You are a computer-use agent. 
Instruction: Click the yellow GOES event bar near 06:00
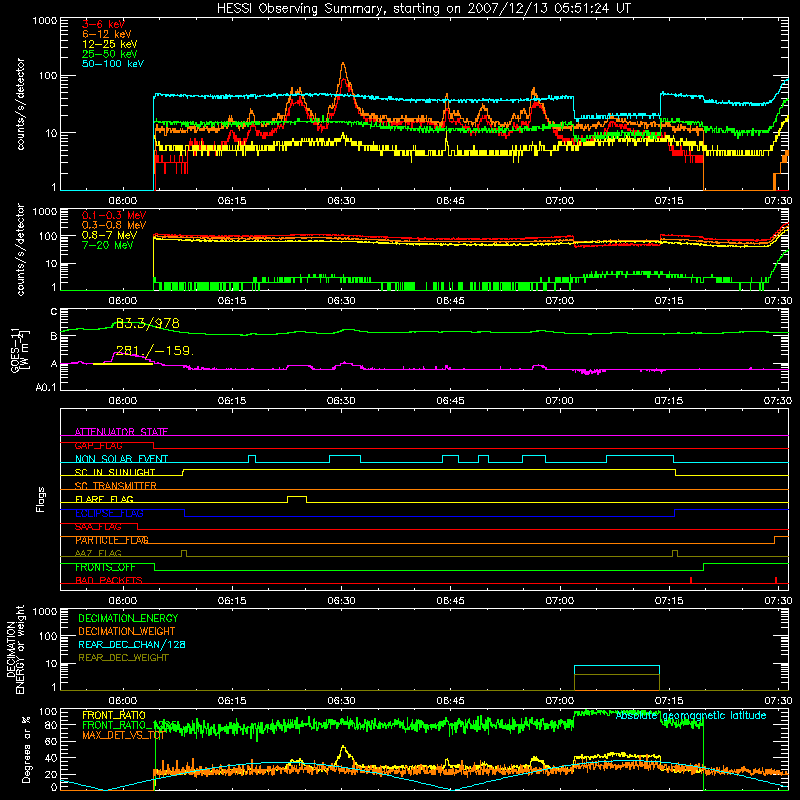(123, 364)
